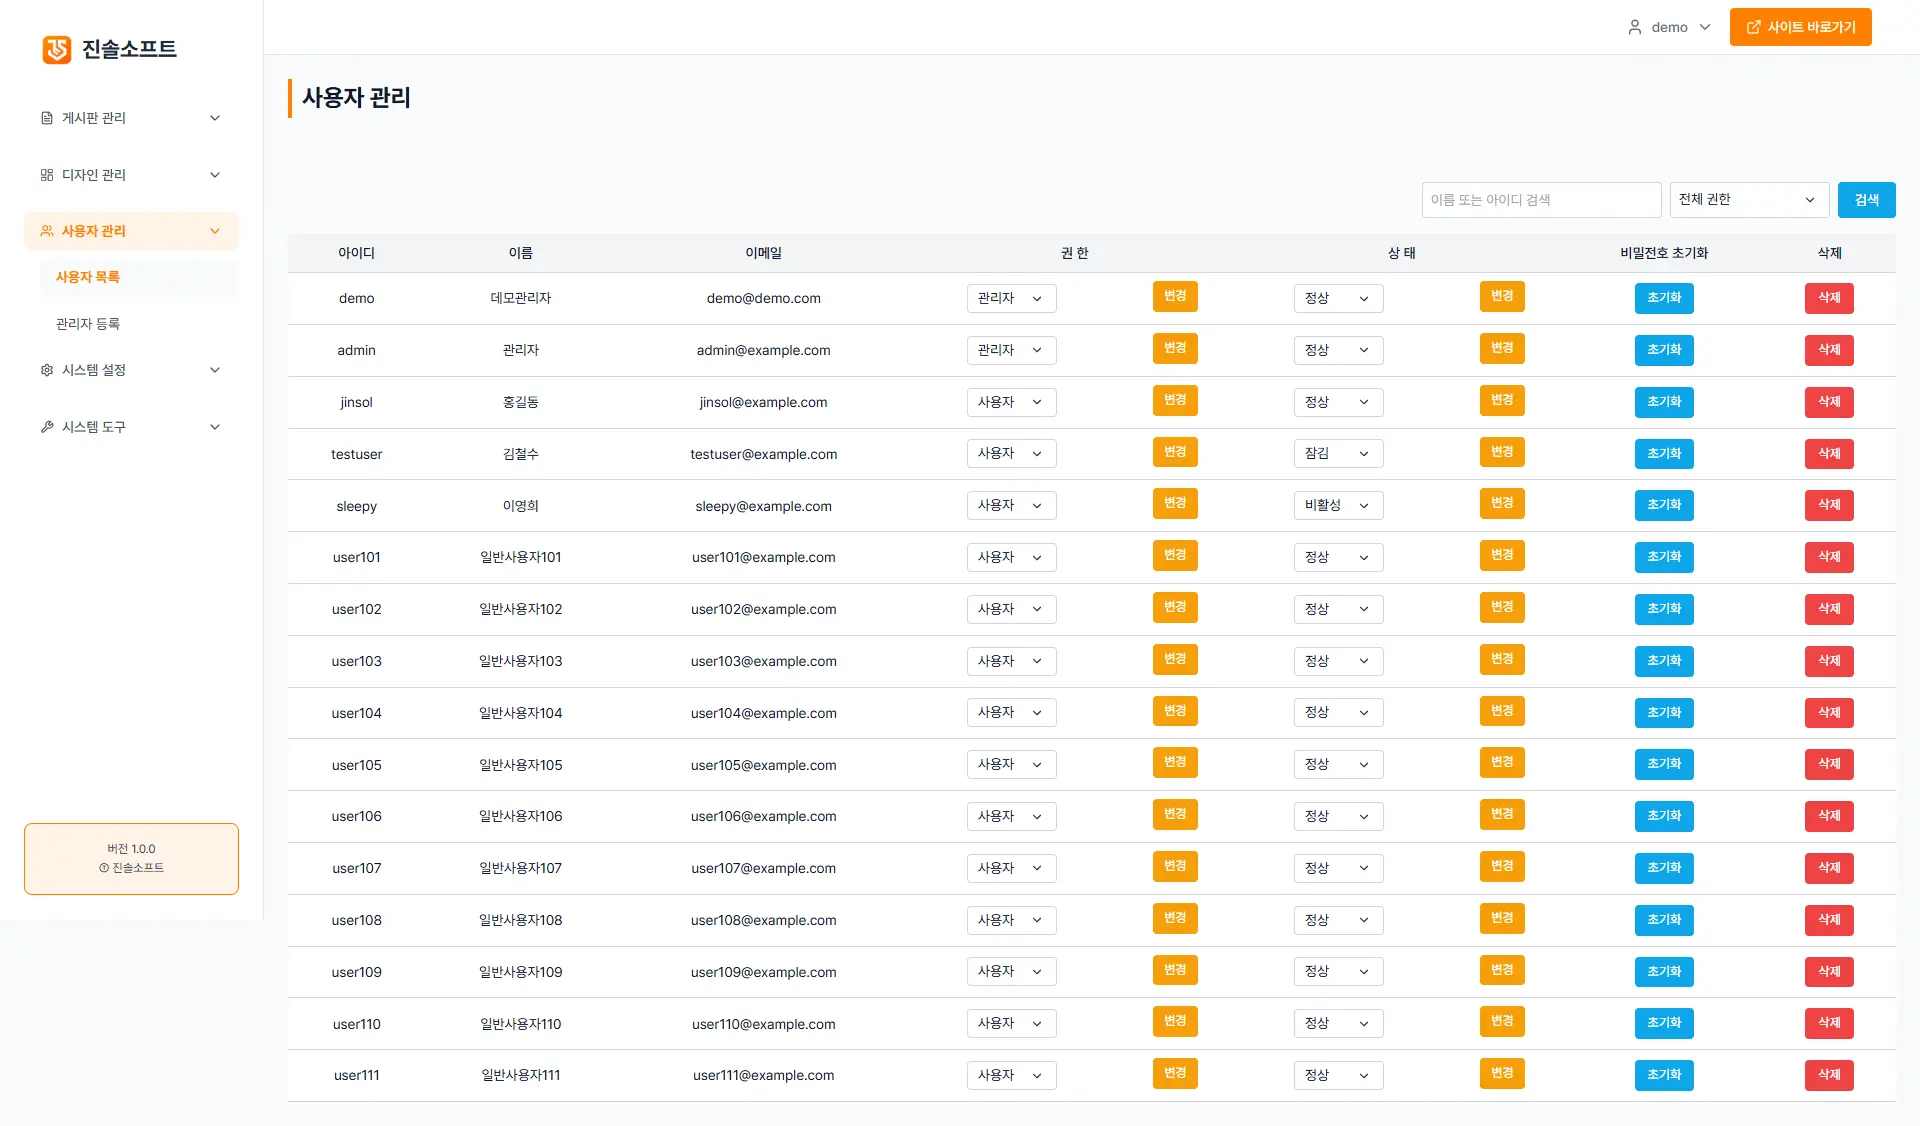Open the 비활성 status dropdown for sleepy
The image size is (1920, 1126).
(x=1337, y=506)
